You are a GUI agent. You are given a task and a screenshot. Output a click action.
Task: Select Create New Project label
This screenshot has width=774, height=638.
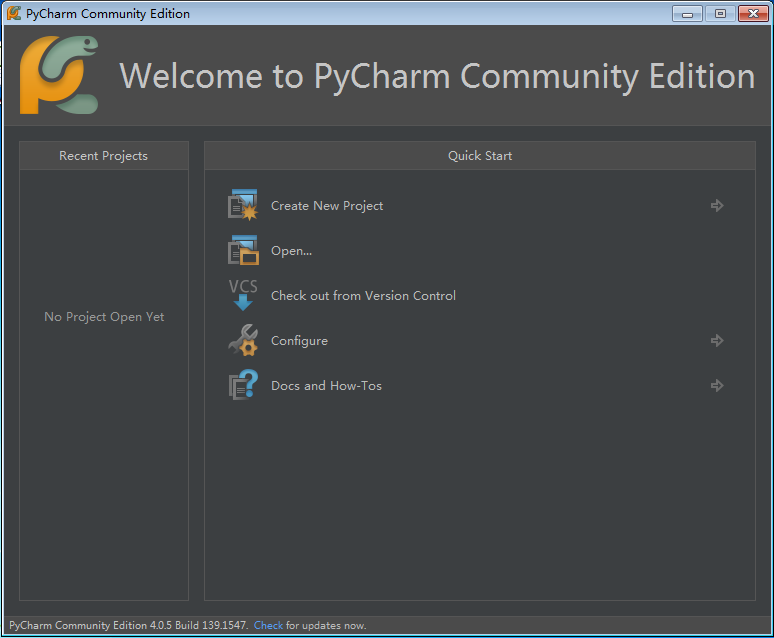tap(327, 206)
